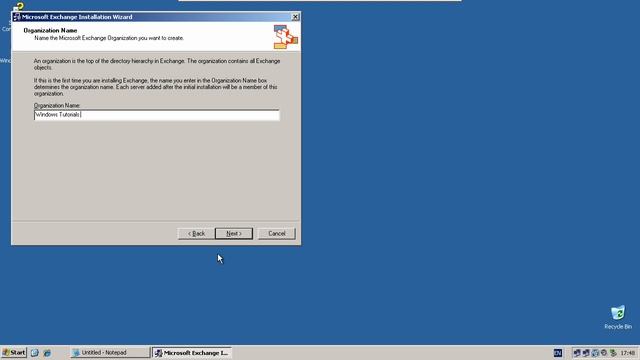Click the Show Desktop quick launch icon

[35, 353]
